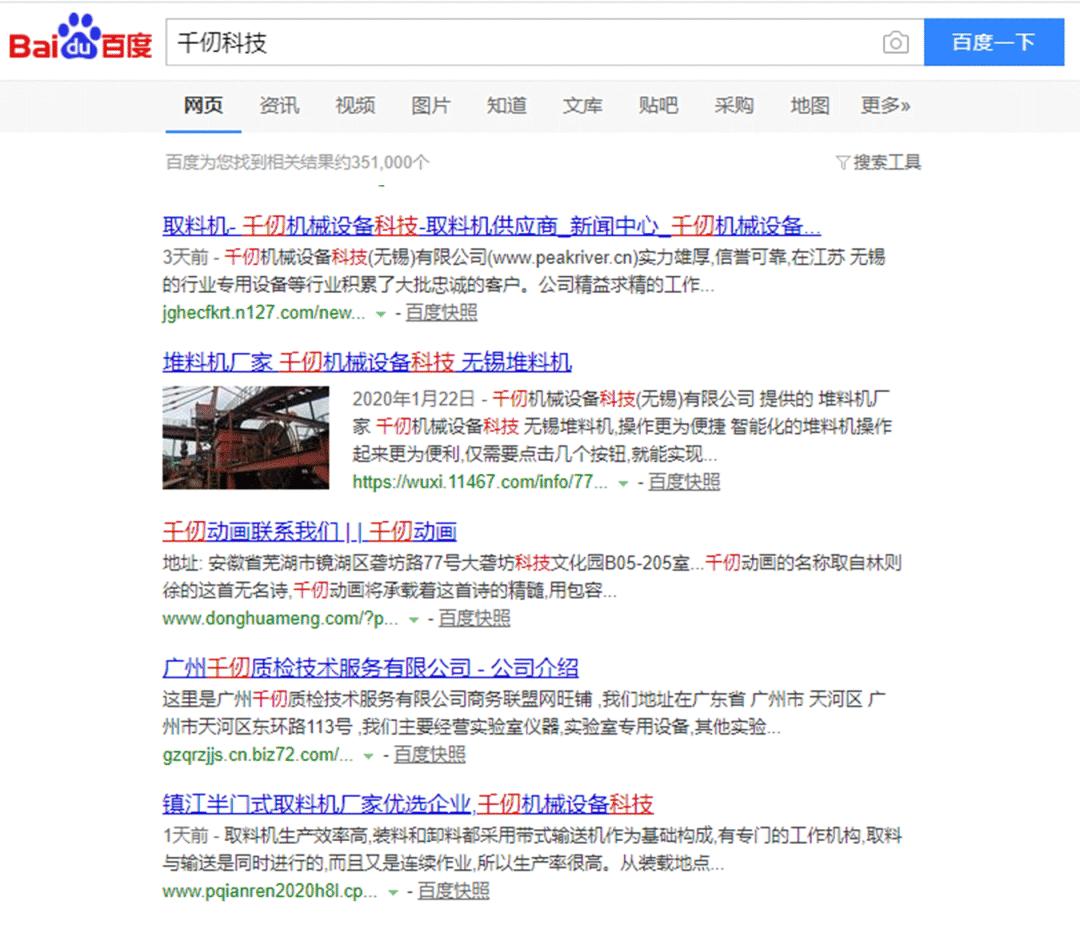Open 百度快照 for the first result
Viewport: 1080px width, 937px height.
(444, 313)
